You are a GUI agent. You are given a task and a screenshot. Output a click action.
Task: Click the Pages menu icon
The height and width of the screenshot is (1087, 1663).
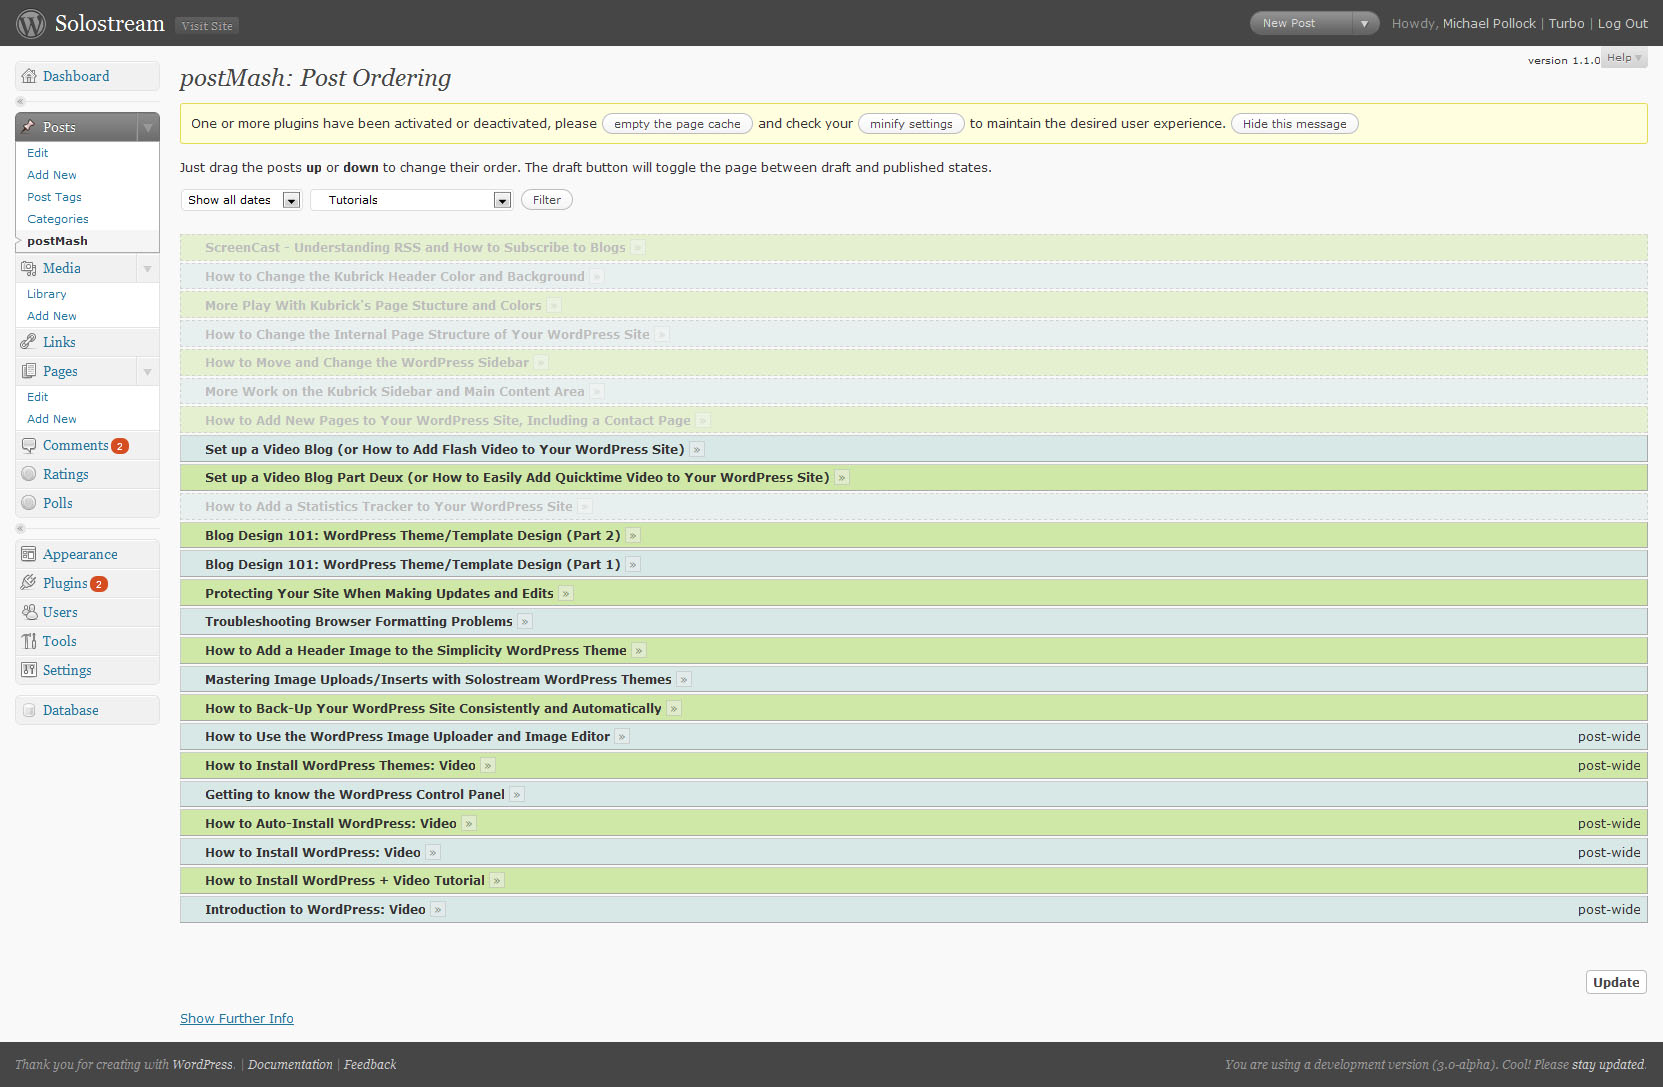click(x=29, y=371)
